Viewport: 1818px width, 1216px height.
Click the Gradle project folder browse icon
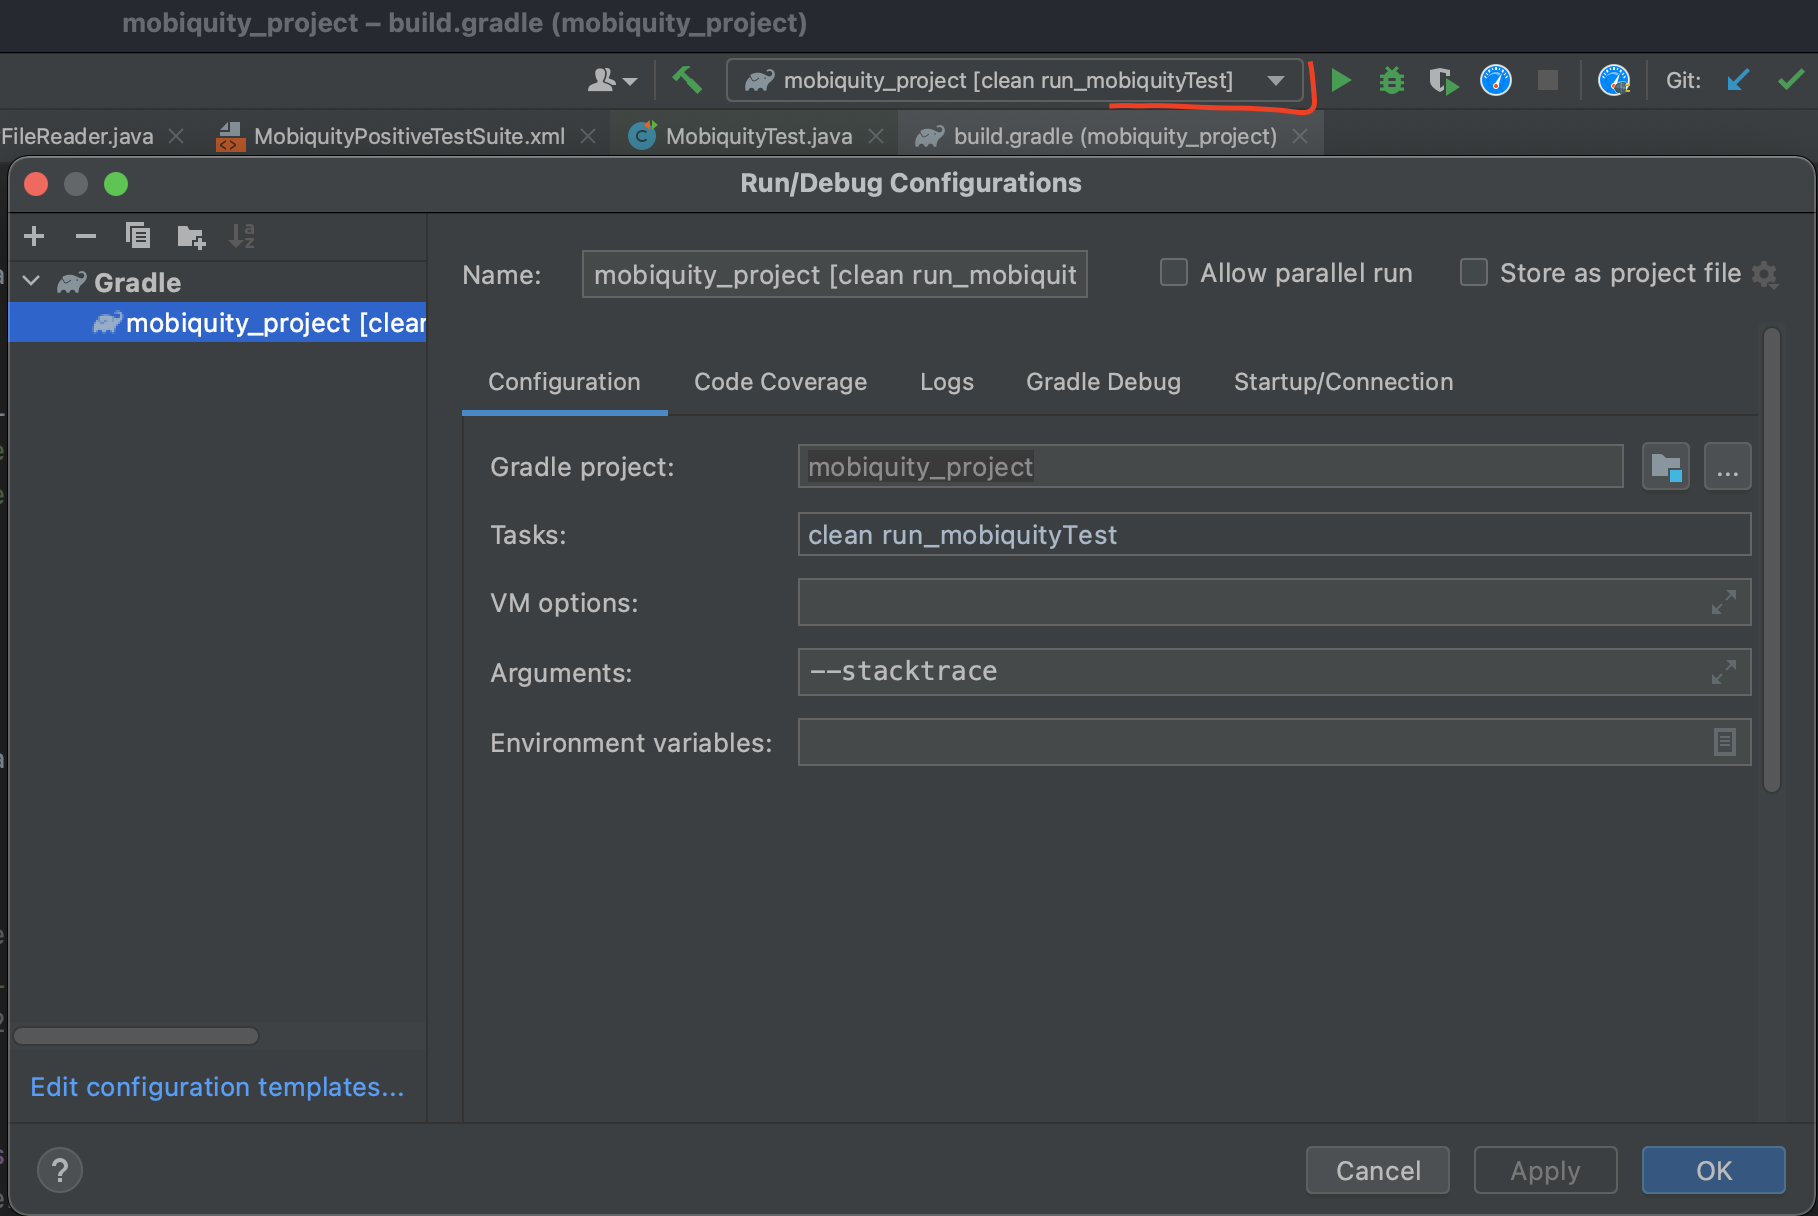pos(1666,467)
